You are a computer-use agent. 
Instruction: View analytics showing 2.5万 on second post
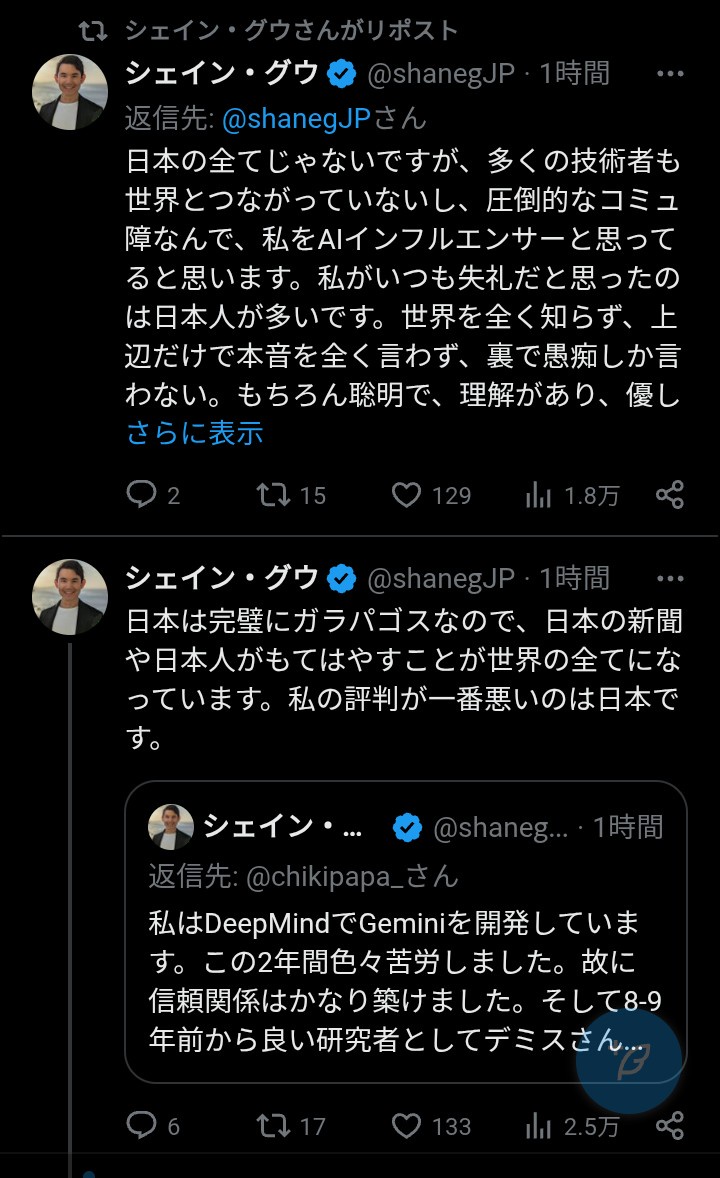tap(539, 1126)
